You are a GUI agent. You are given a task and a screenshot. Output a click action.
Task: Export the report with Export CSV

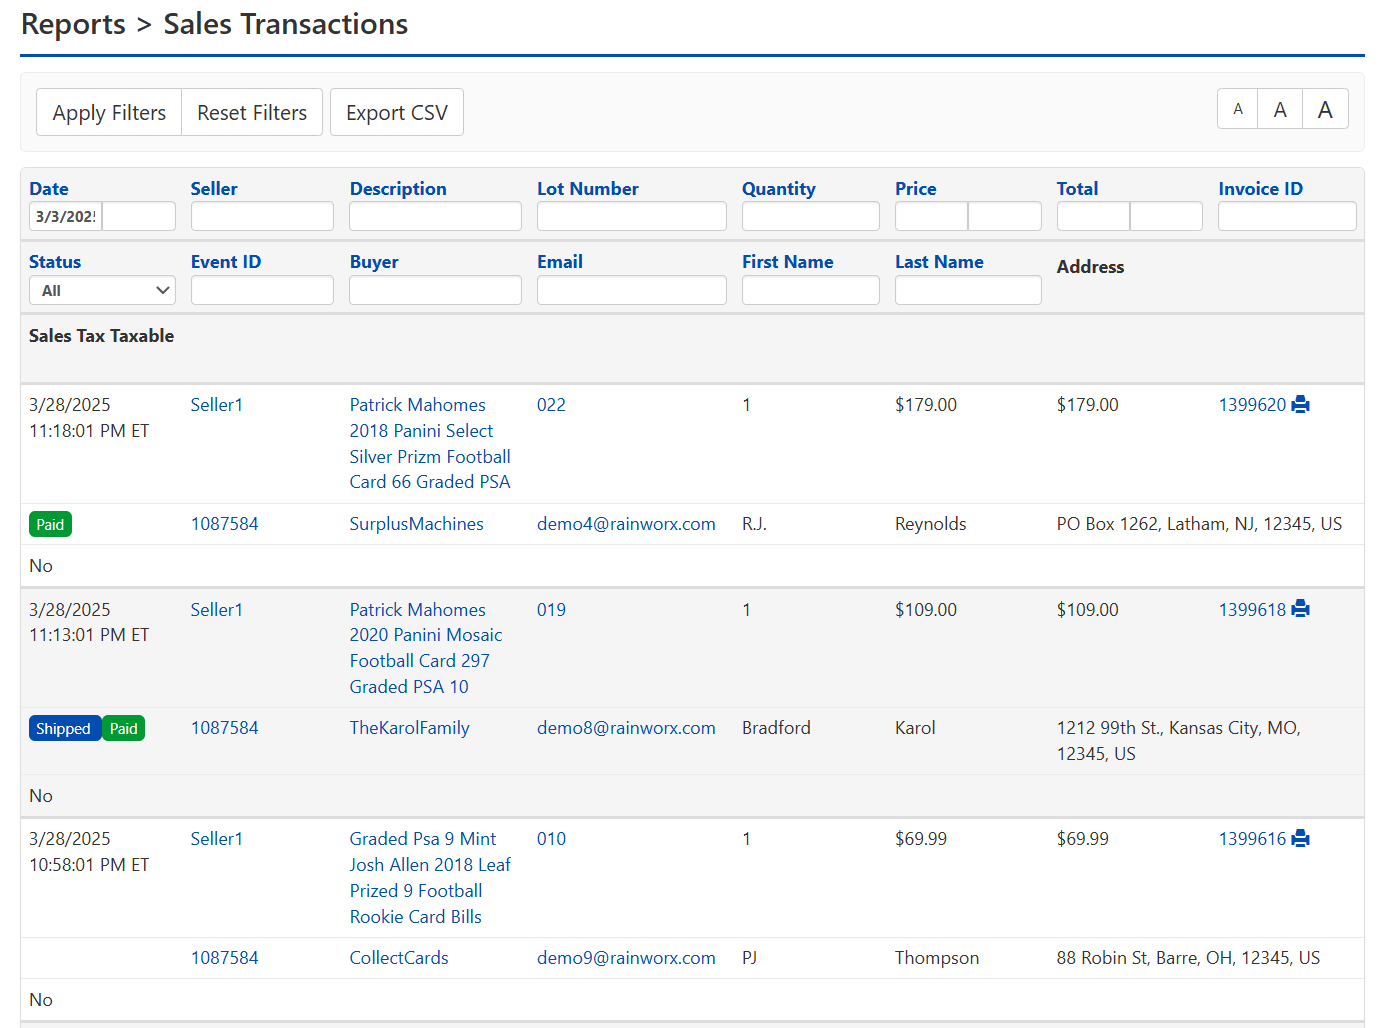pos(397,112)
